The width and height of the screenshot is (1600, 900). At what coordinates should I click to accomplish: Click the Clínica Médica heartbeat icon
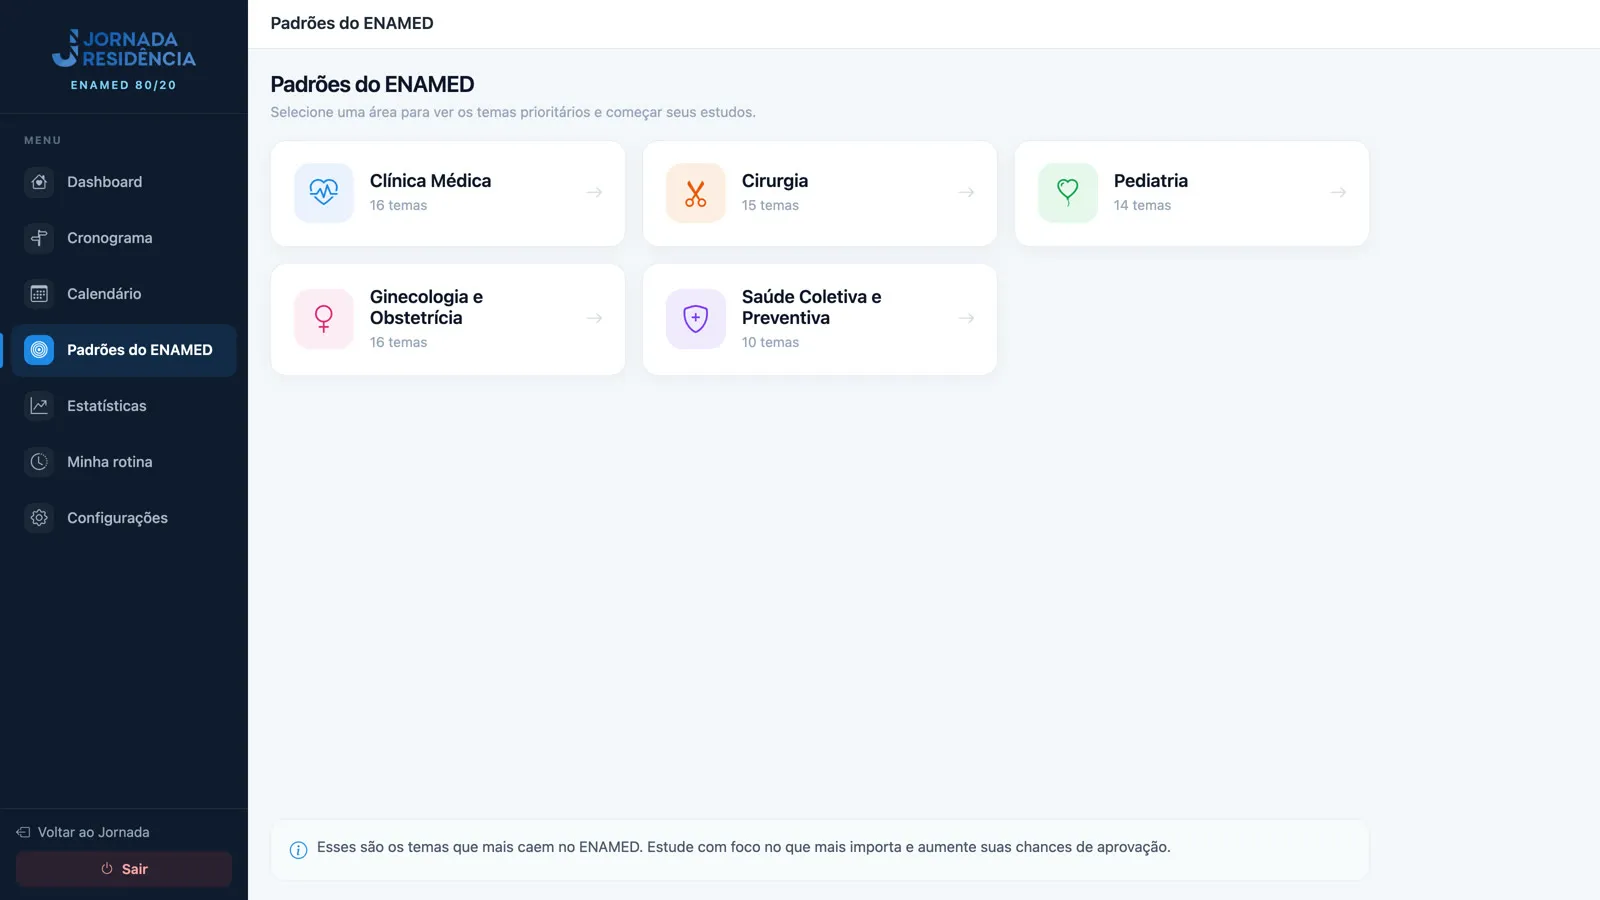(324, 192)
